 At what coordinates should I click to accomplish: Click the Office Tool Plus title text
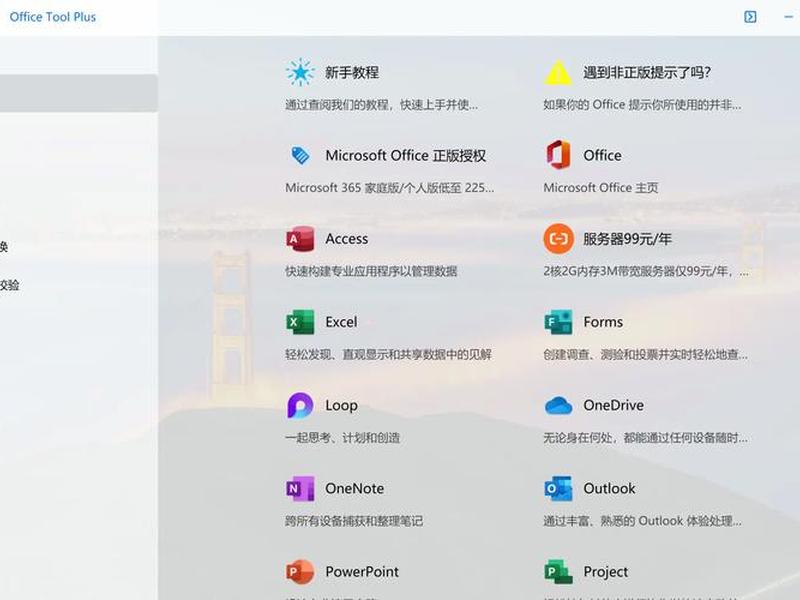(53, 17)
